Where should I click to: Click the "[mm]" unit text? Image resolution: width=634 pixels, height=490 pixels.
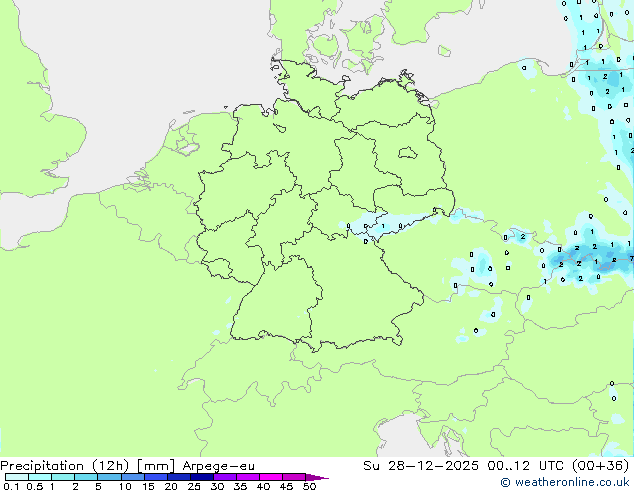156,466
